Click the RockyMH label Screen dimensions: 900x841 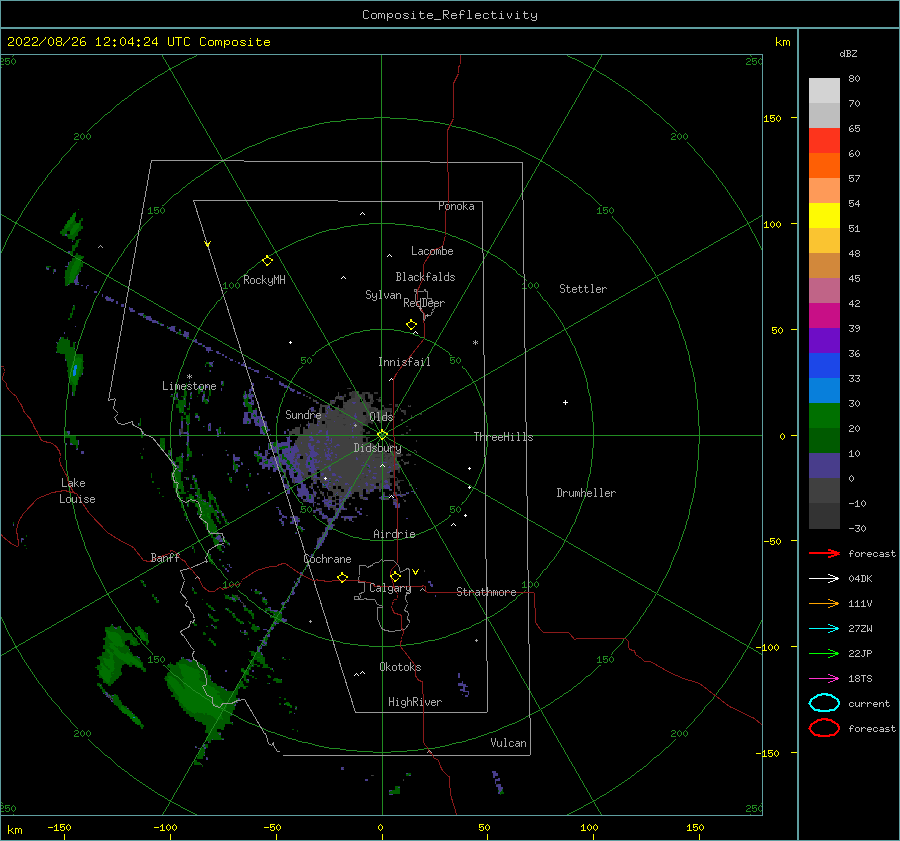[264, 280]
